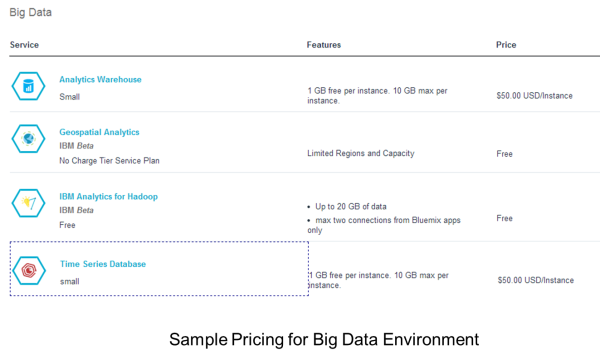Click the Big Data section heading
This screenshot has width=600, height=360.
(30, 12)
